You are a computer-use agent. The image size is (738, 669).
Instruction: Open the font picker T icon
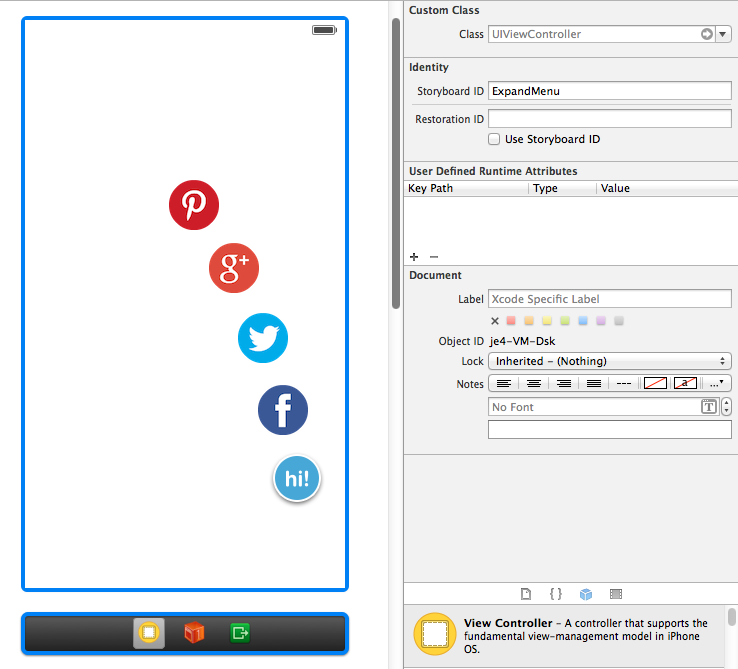(708, 406)
